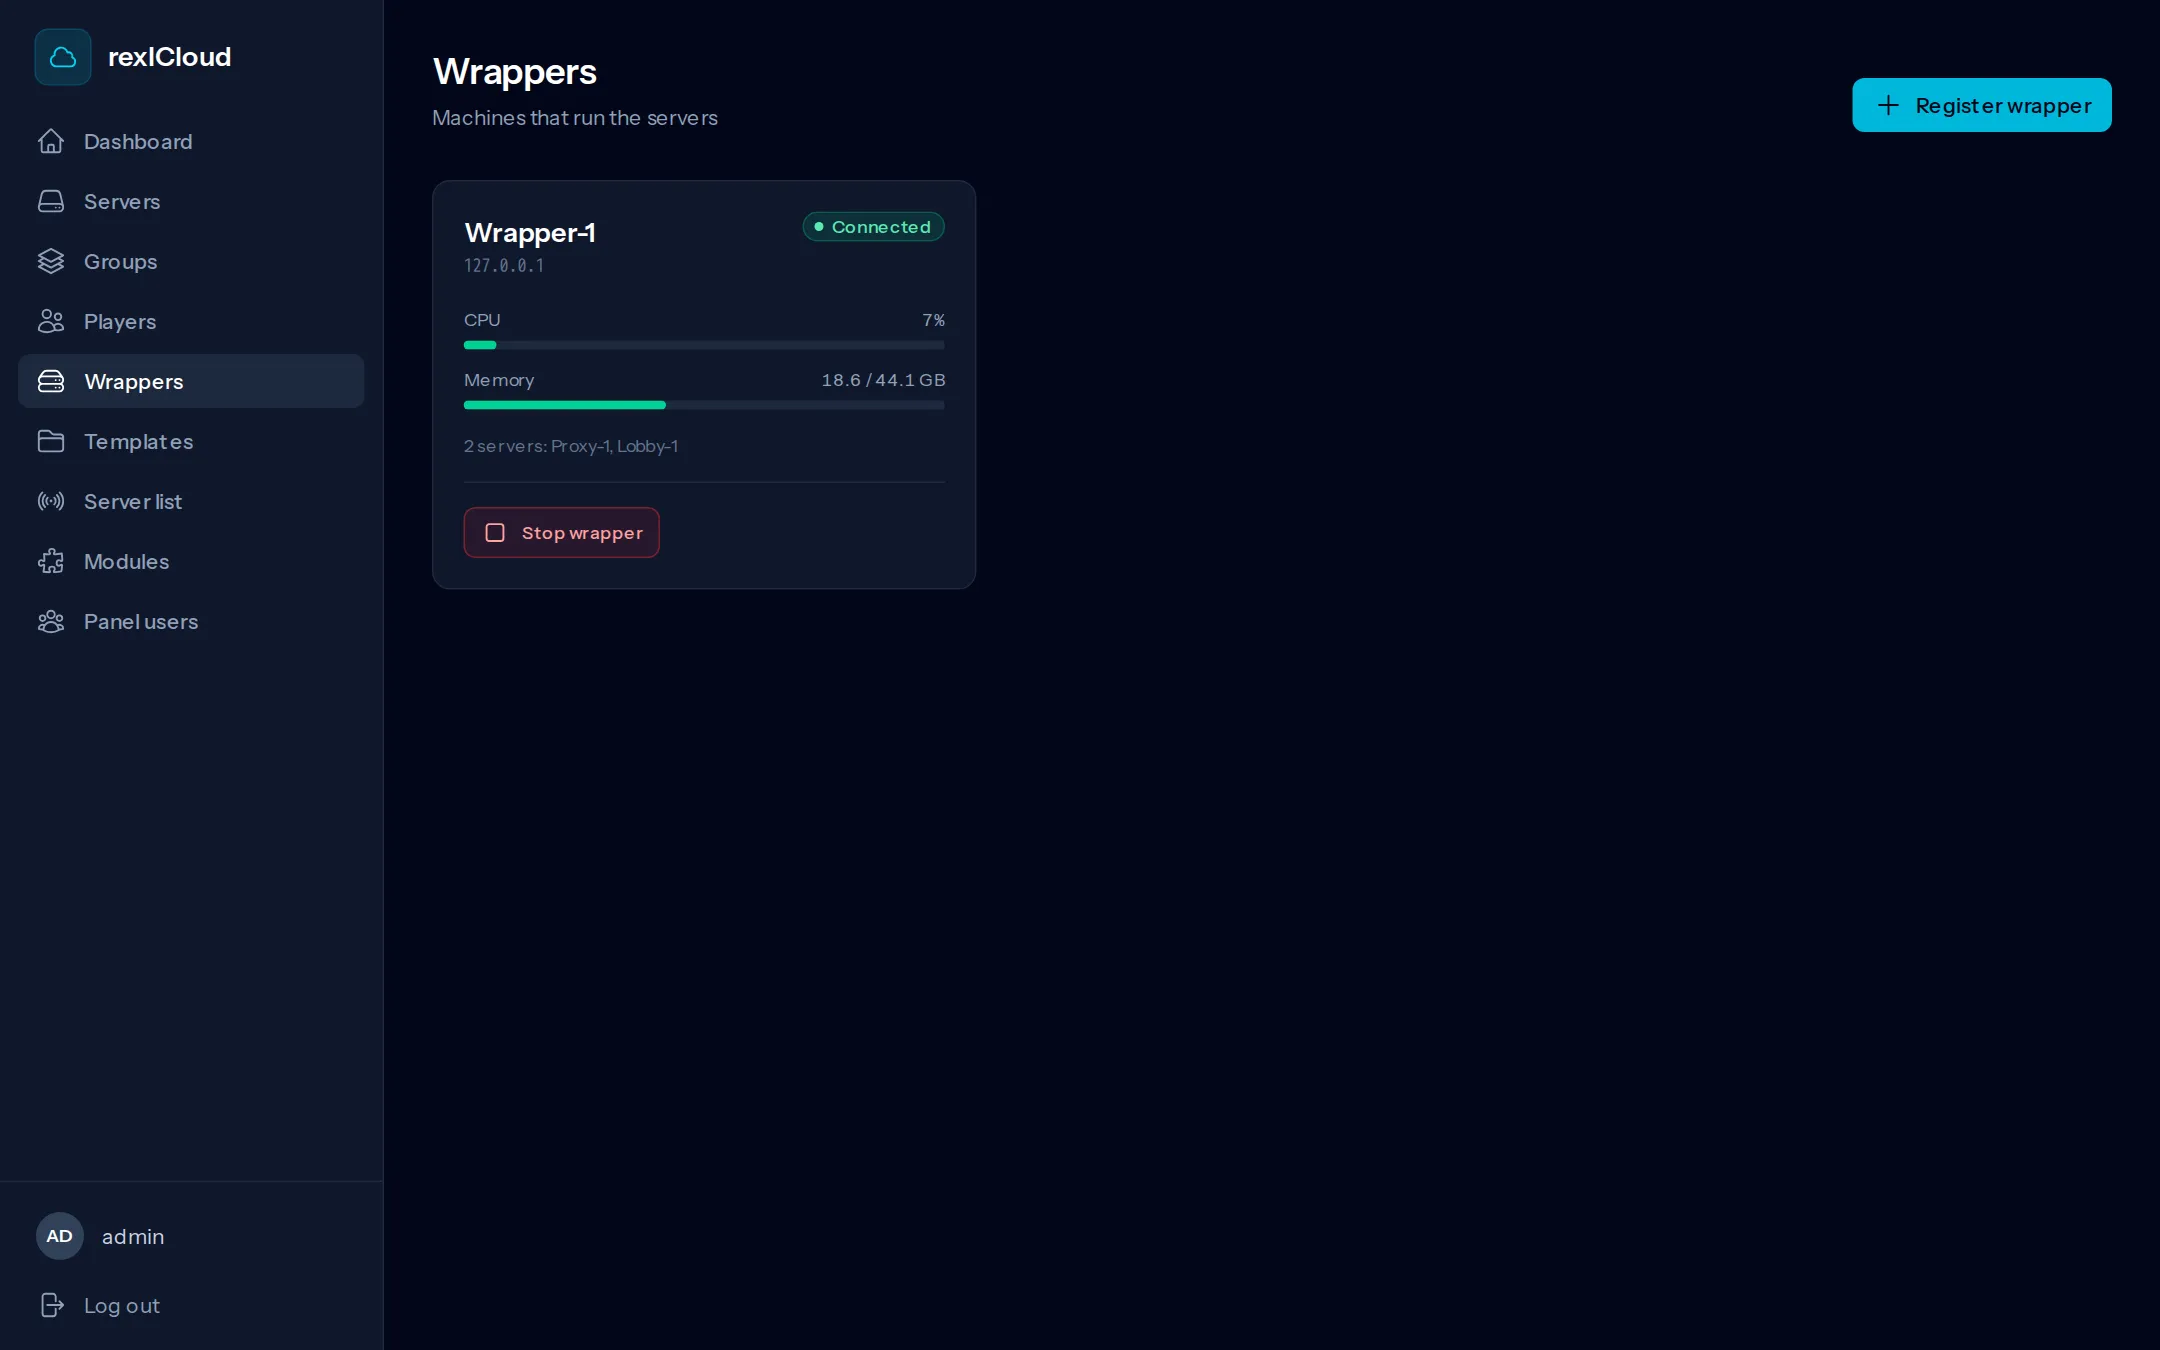
Task: Click the Server list broadcast icon
Action: 51,502
